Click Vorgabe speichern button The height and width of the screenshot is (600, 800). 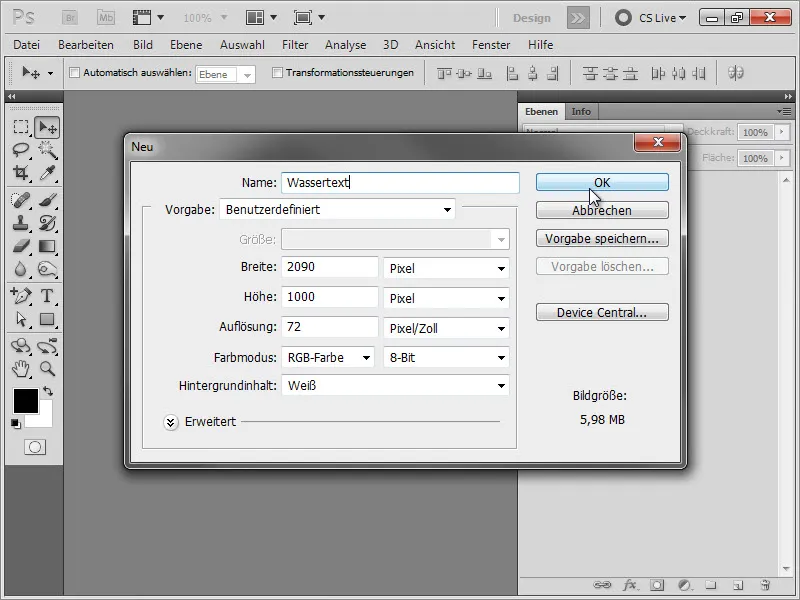coord(602,238)
